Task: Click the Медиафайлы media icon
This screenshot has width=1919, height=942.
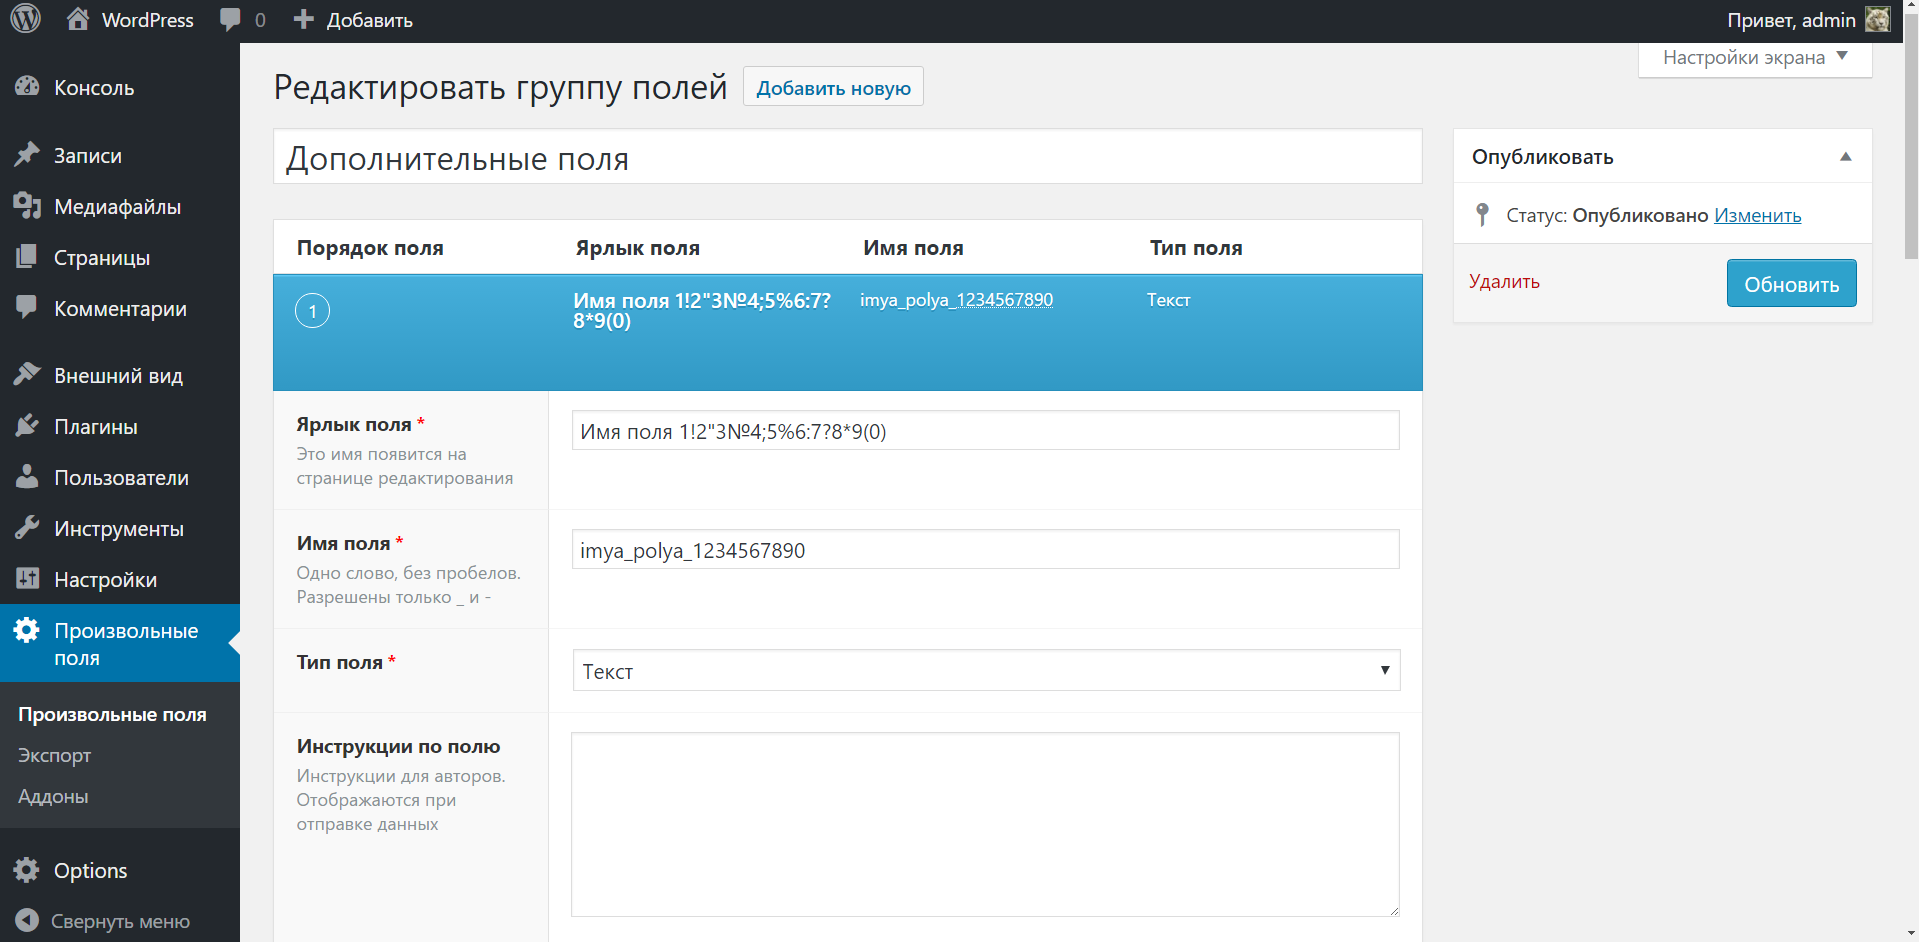Action: tap(27, 206)
